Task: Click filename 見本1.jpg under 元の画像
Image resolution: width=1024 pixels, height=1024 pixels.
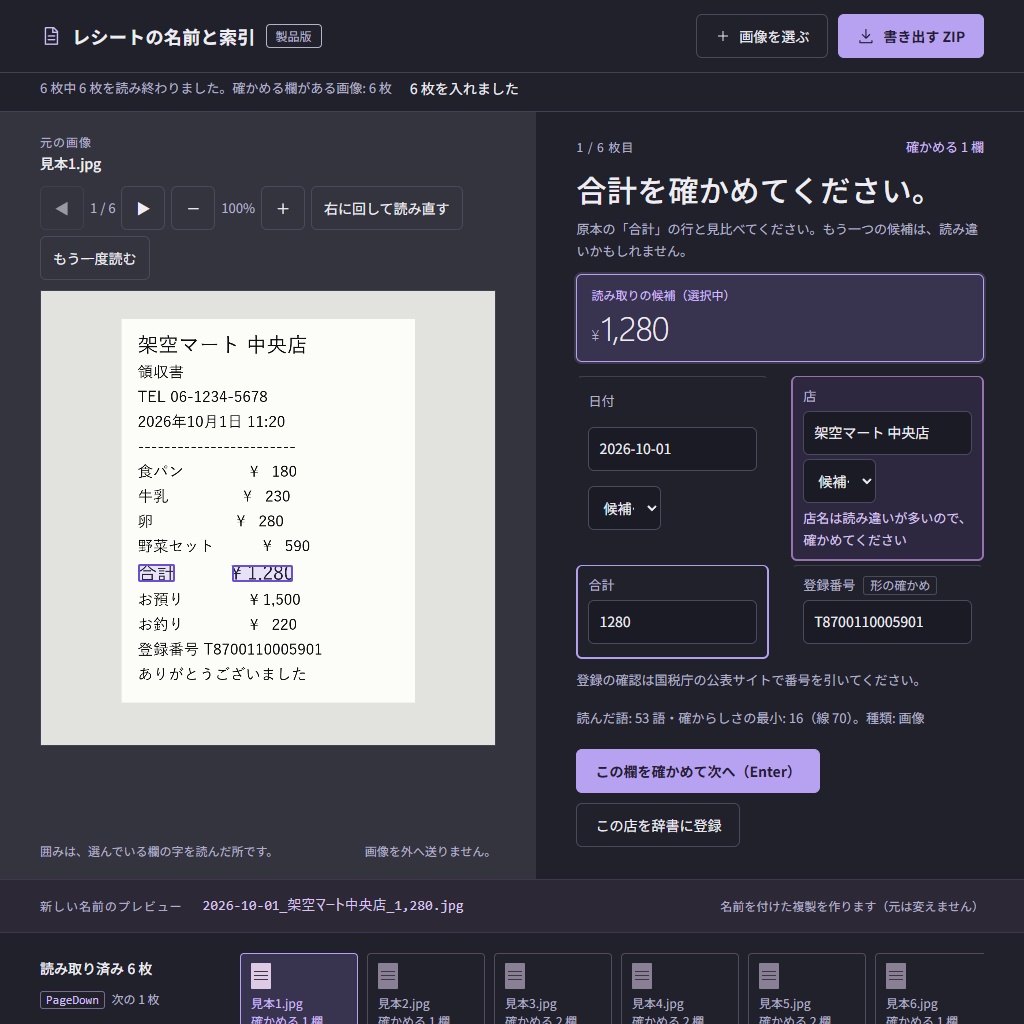Action: coord(71,164)
